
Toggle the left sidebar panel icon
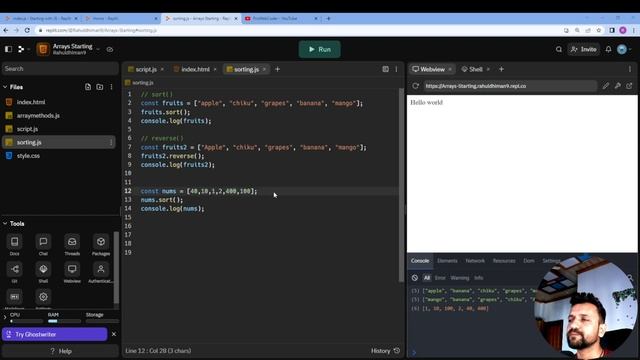pos(8,49)
